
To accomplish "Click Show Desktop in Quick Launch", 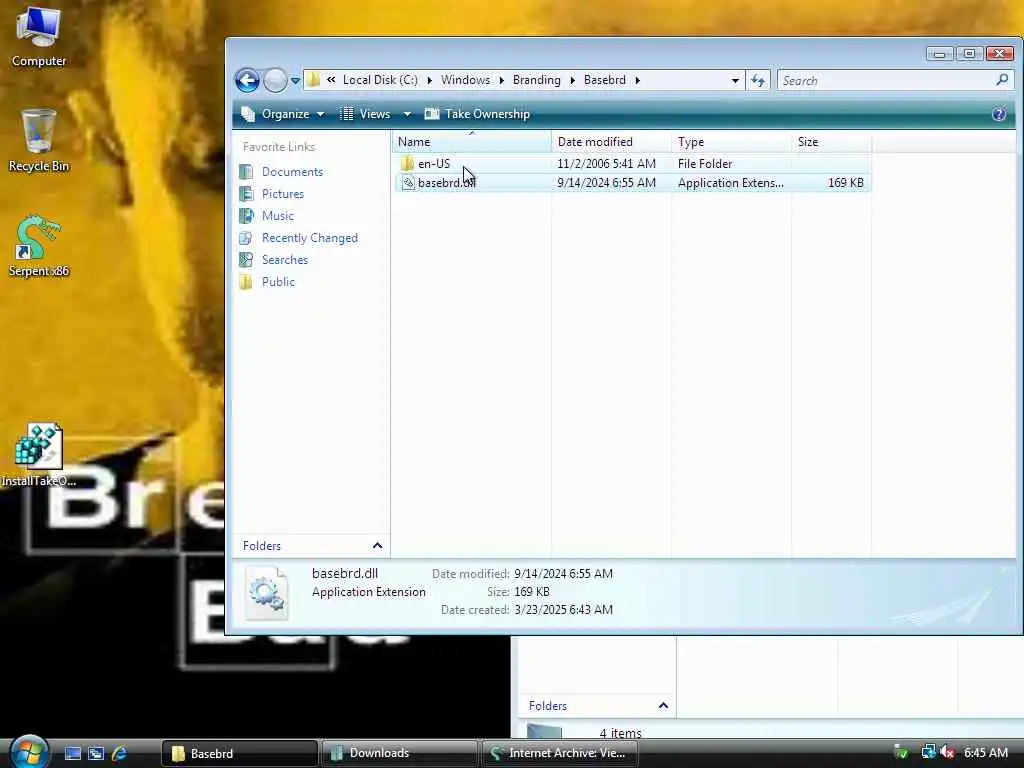I will point(72,753).
